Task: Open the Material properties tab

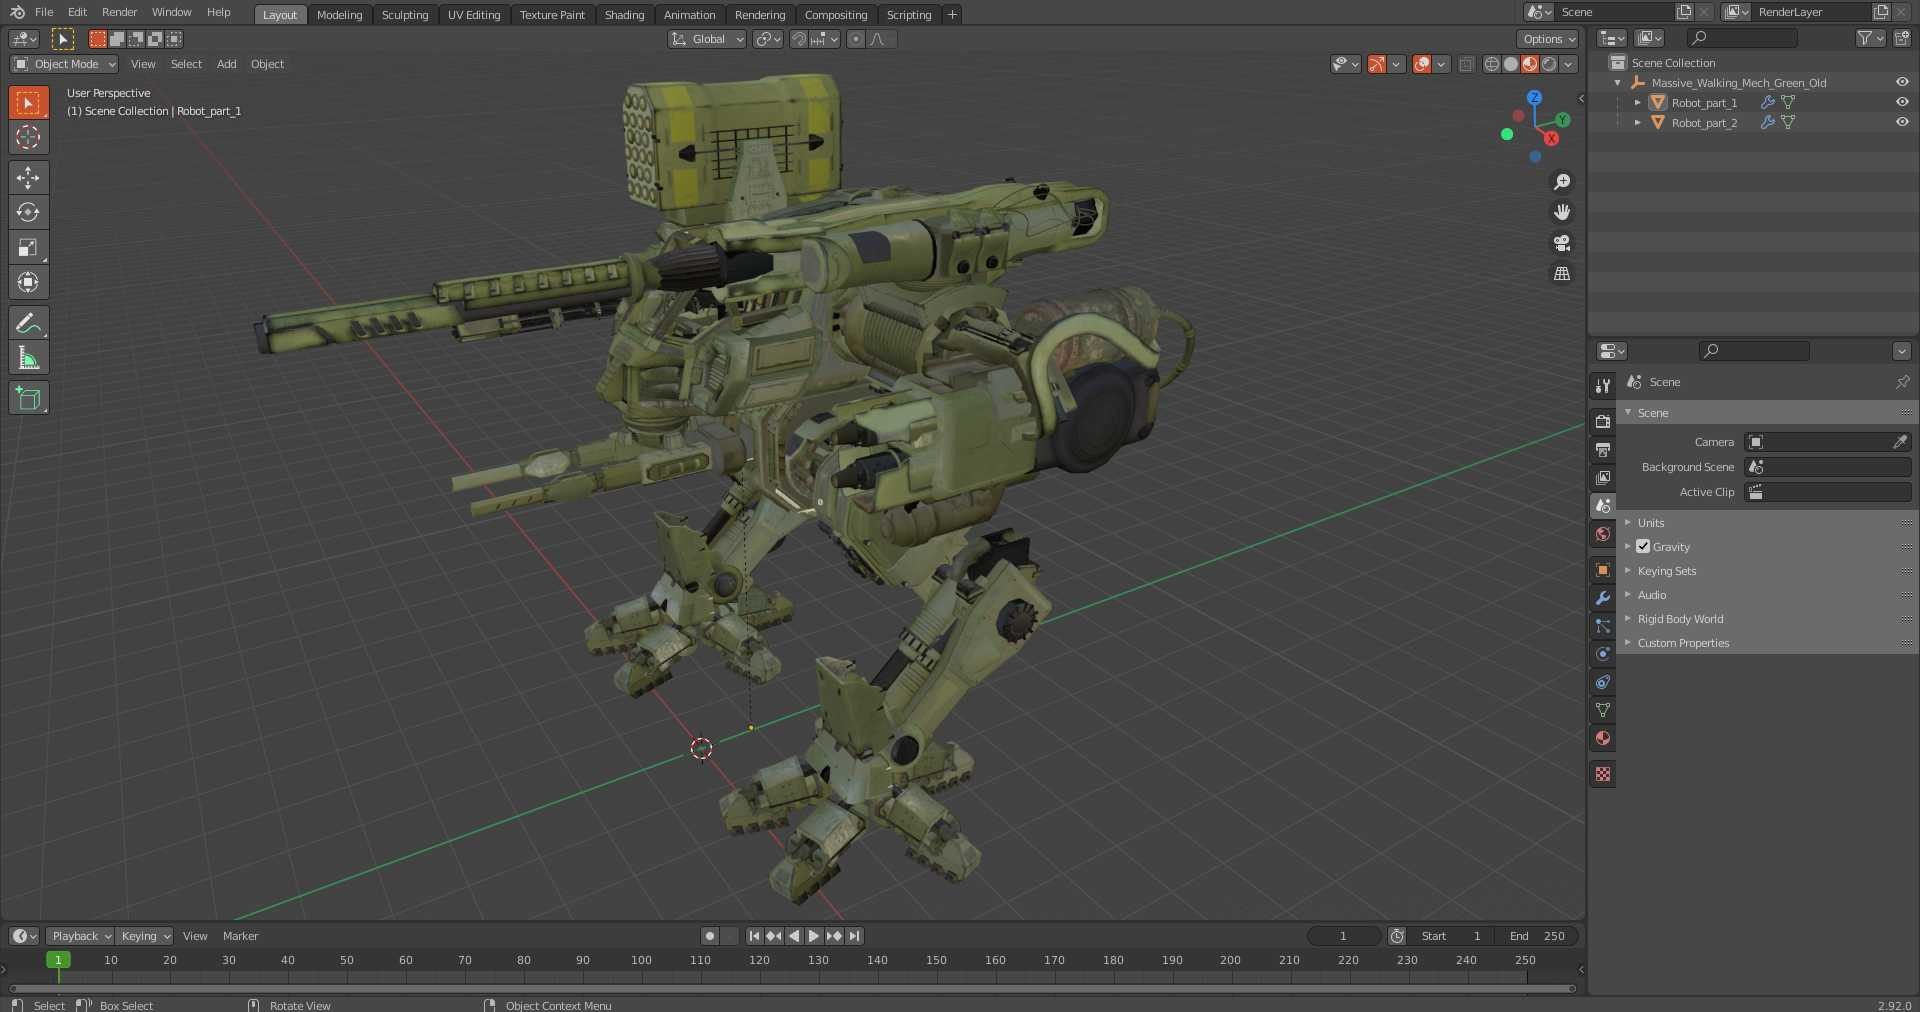Action: 1603,738
